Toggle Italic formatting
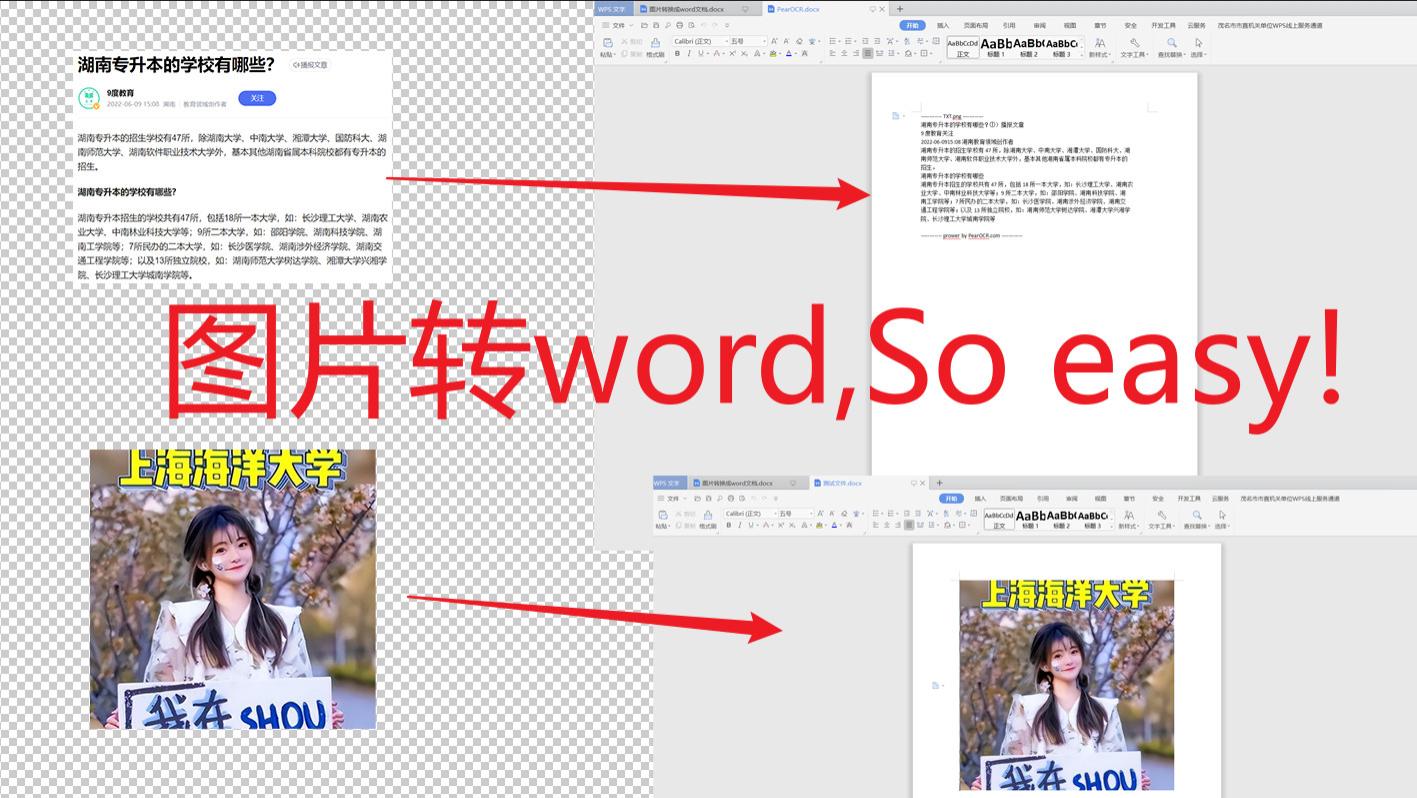This screenshot has height=798, width=1417. (689, 53)
